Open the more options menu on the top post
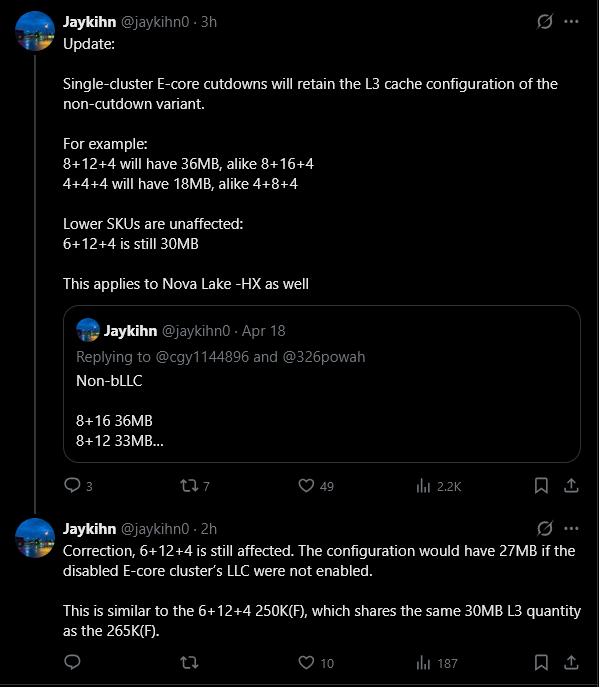Image resolution: width=599 pixels, height=687 pixels. 571,21
